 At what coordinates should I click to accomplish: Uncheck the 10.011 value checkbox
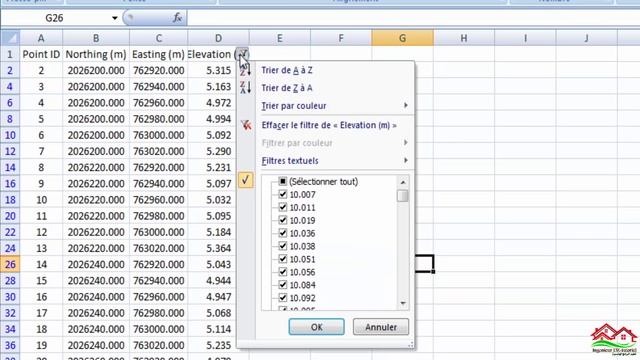(x=282, y=207)
